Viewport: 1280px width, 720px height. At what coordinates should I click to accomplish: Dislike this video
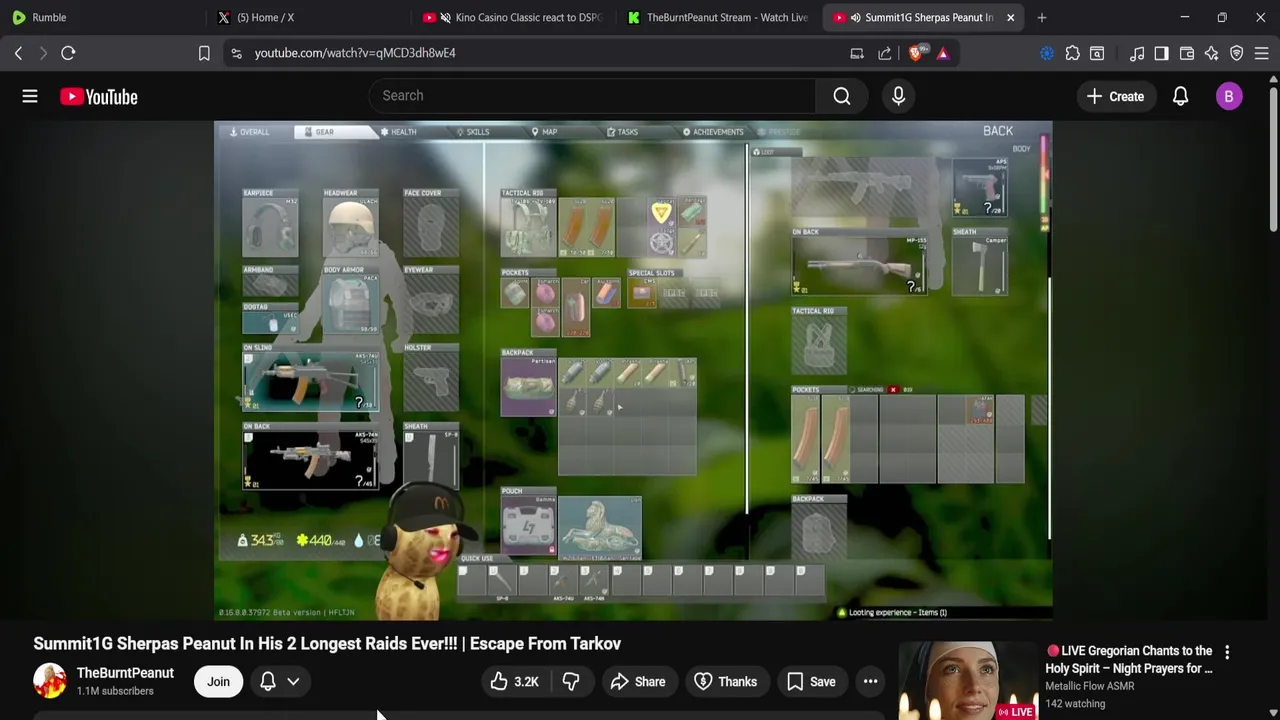pyautogui.click(x=571, y=682)
